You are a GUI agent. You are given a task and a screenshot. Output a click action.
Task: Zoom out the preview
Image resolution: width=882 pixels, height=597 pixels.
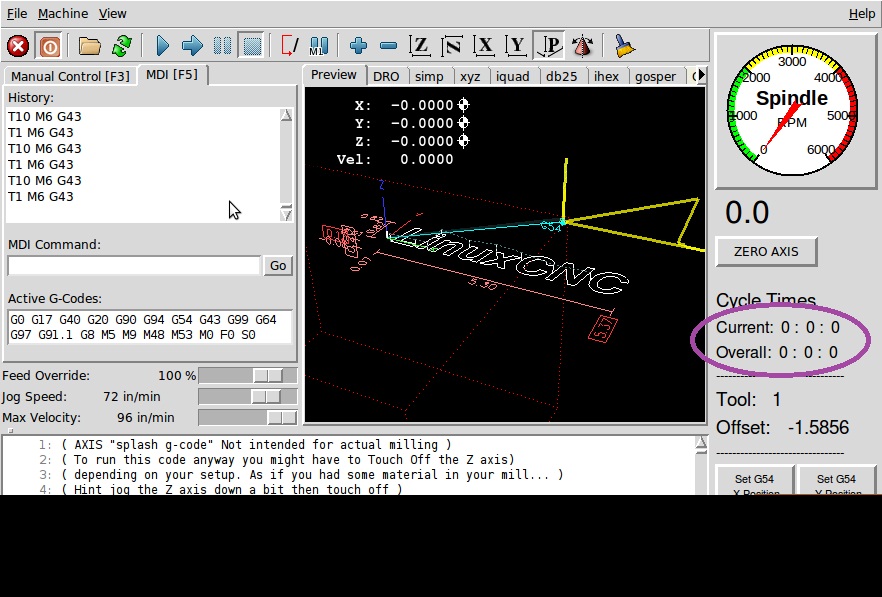coord(388,46)
